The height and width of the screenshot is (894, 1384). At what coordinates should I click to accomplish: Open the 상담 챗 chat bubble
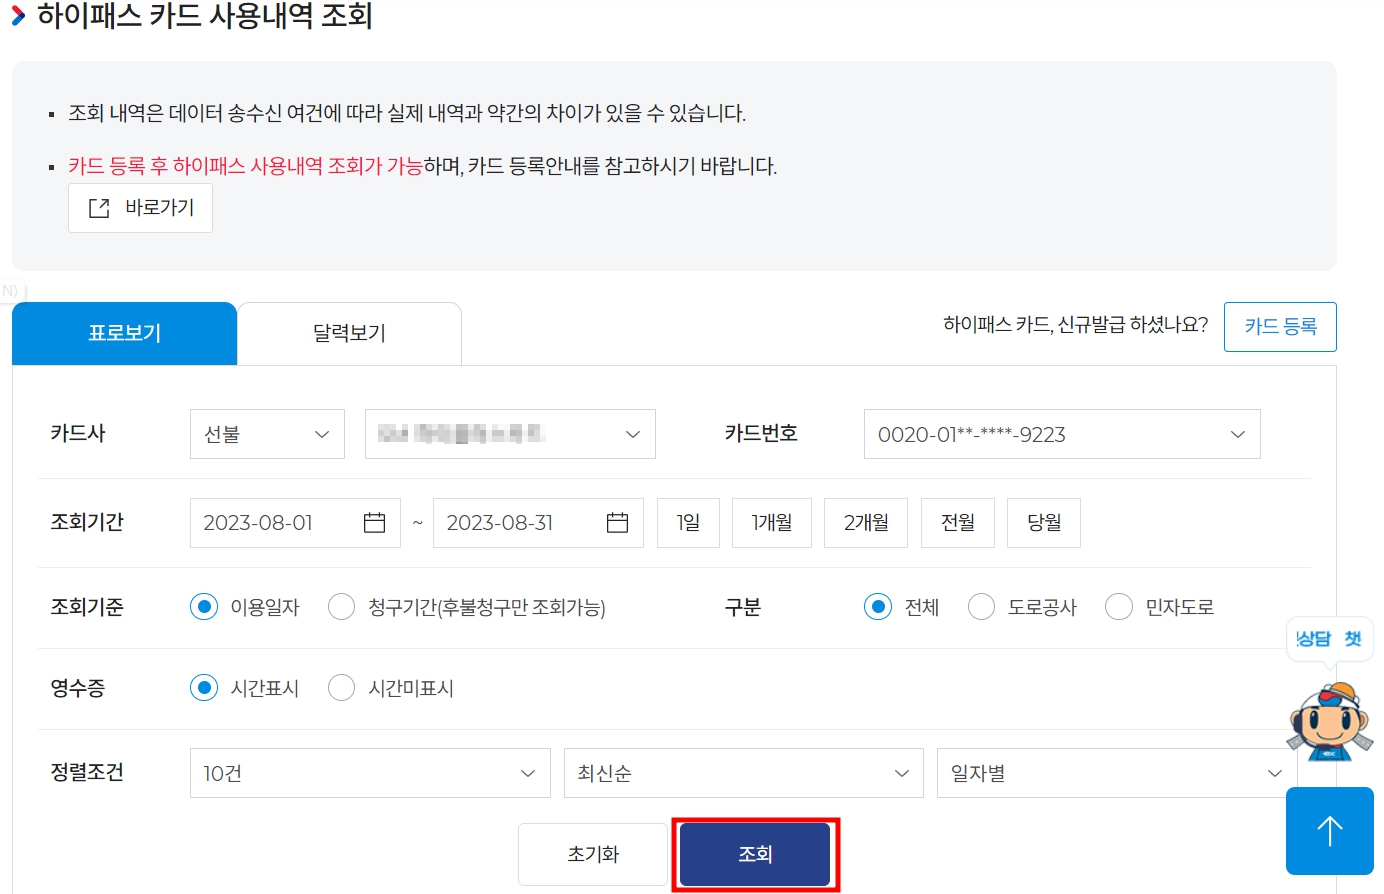[x=1330, y=638]
